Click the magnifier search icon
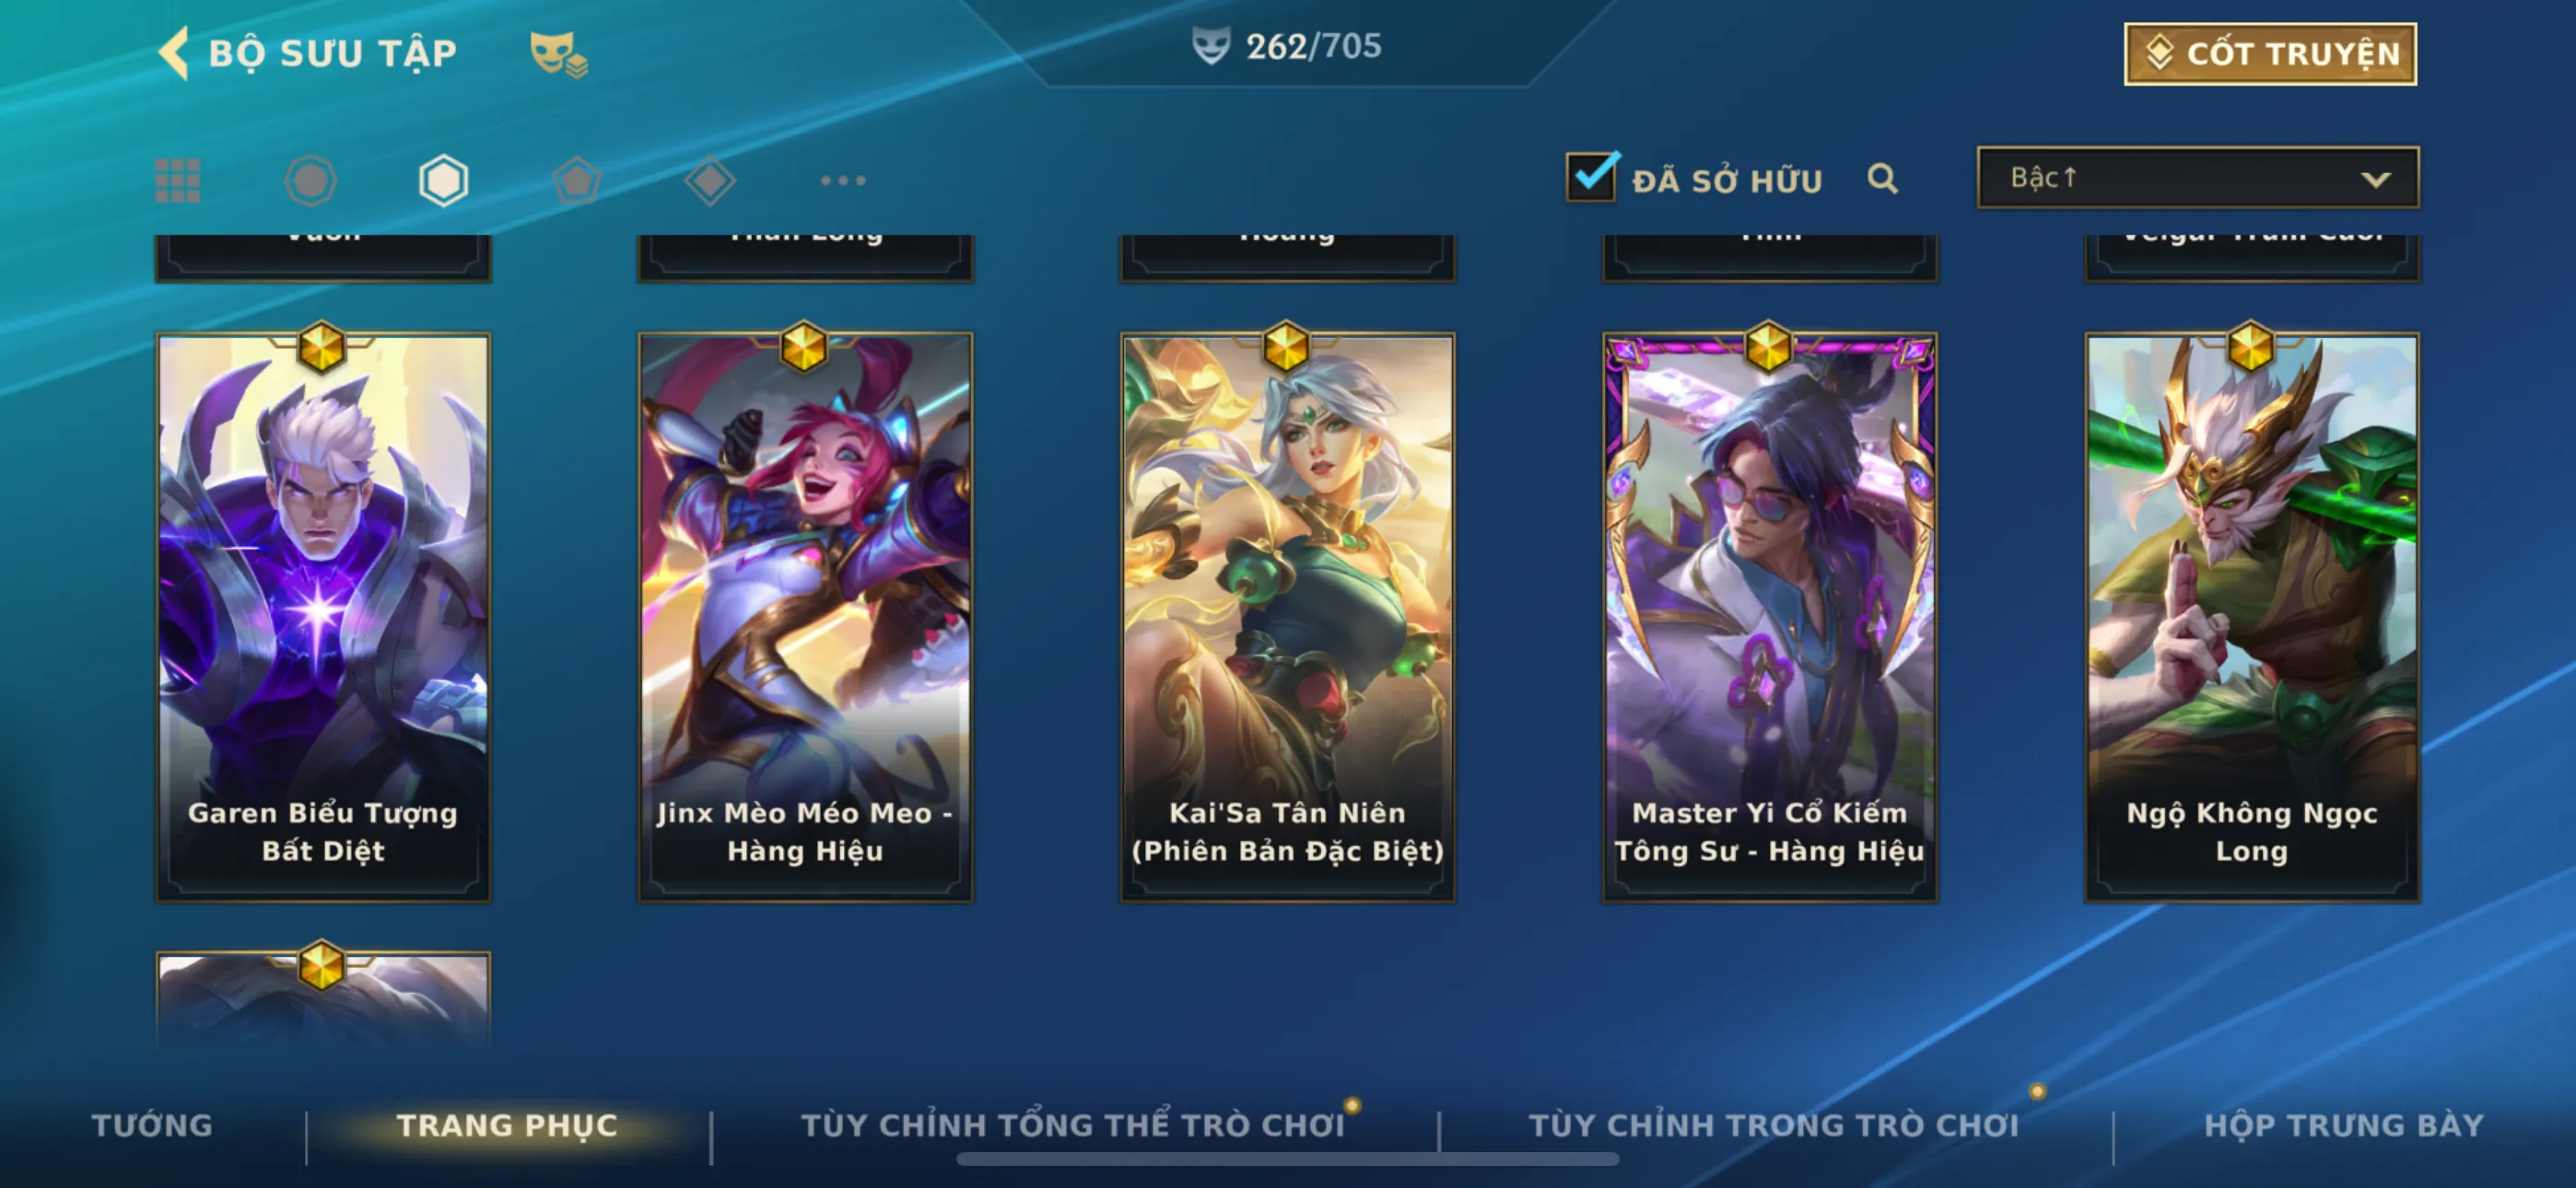The height and width of the screenshot is (1188, 2576). pyautogui.click(x=1882, y=179)
